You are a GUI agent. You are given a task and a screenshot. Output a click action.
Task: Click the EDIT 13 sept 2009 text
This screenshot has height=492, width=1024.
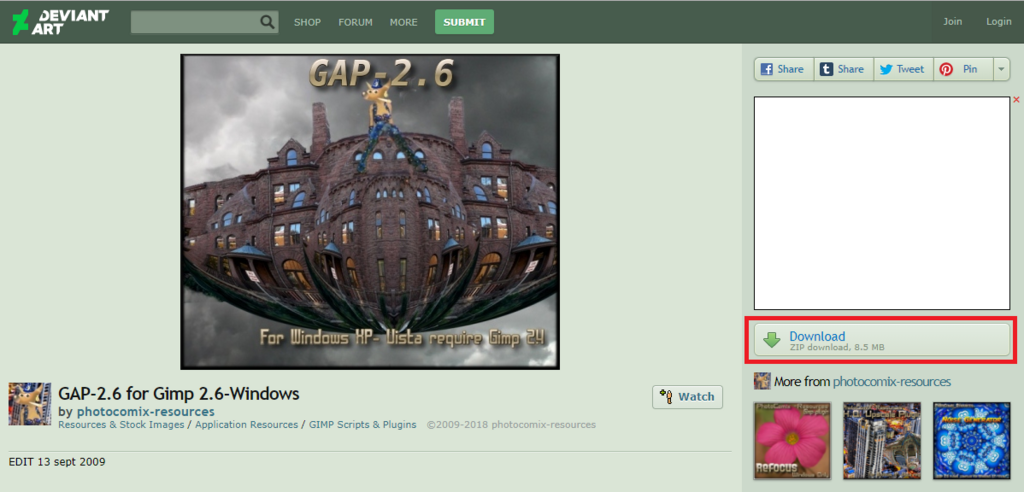[x=57, y=462]
